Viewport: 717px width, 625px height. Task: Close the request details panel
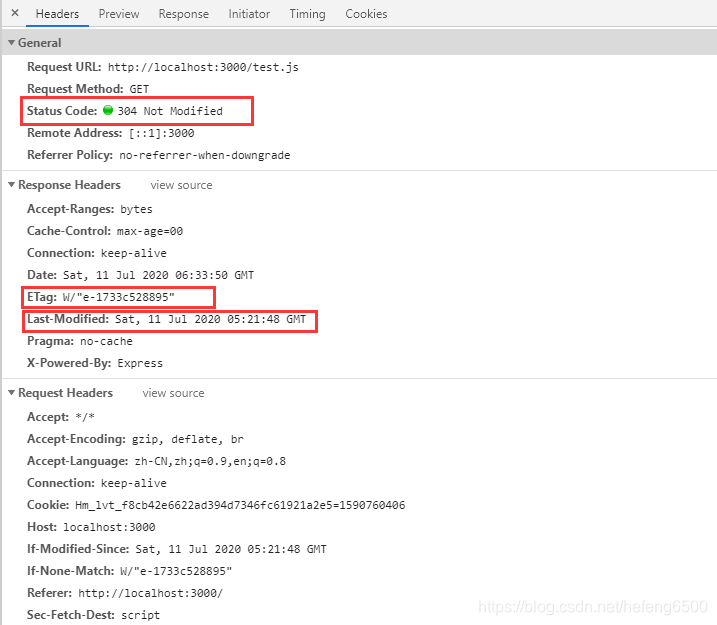(15, 13)
